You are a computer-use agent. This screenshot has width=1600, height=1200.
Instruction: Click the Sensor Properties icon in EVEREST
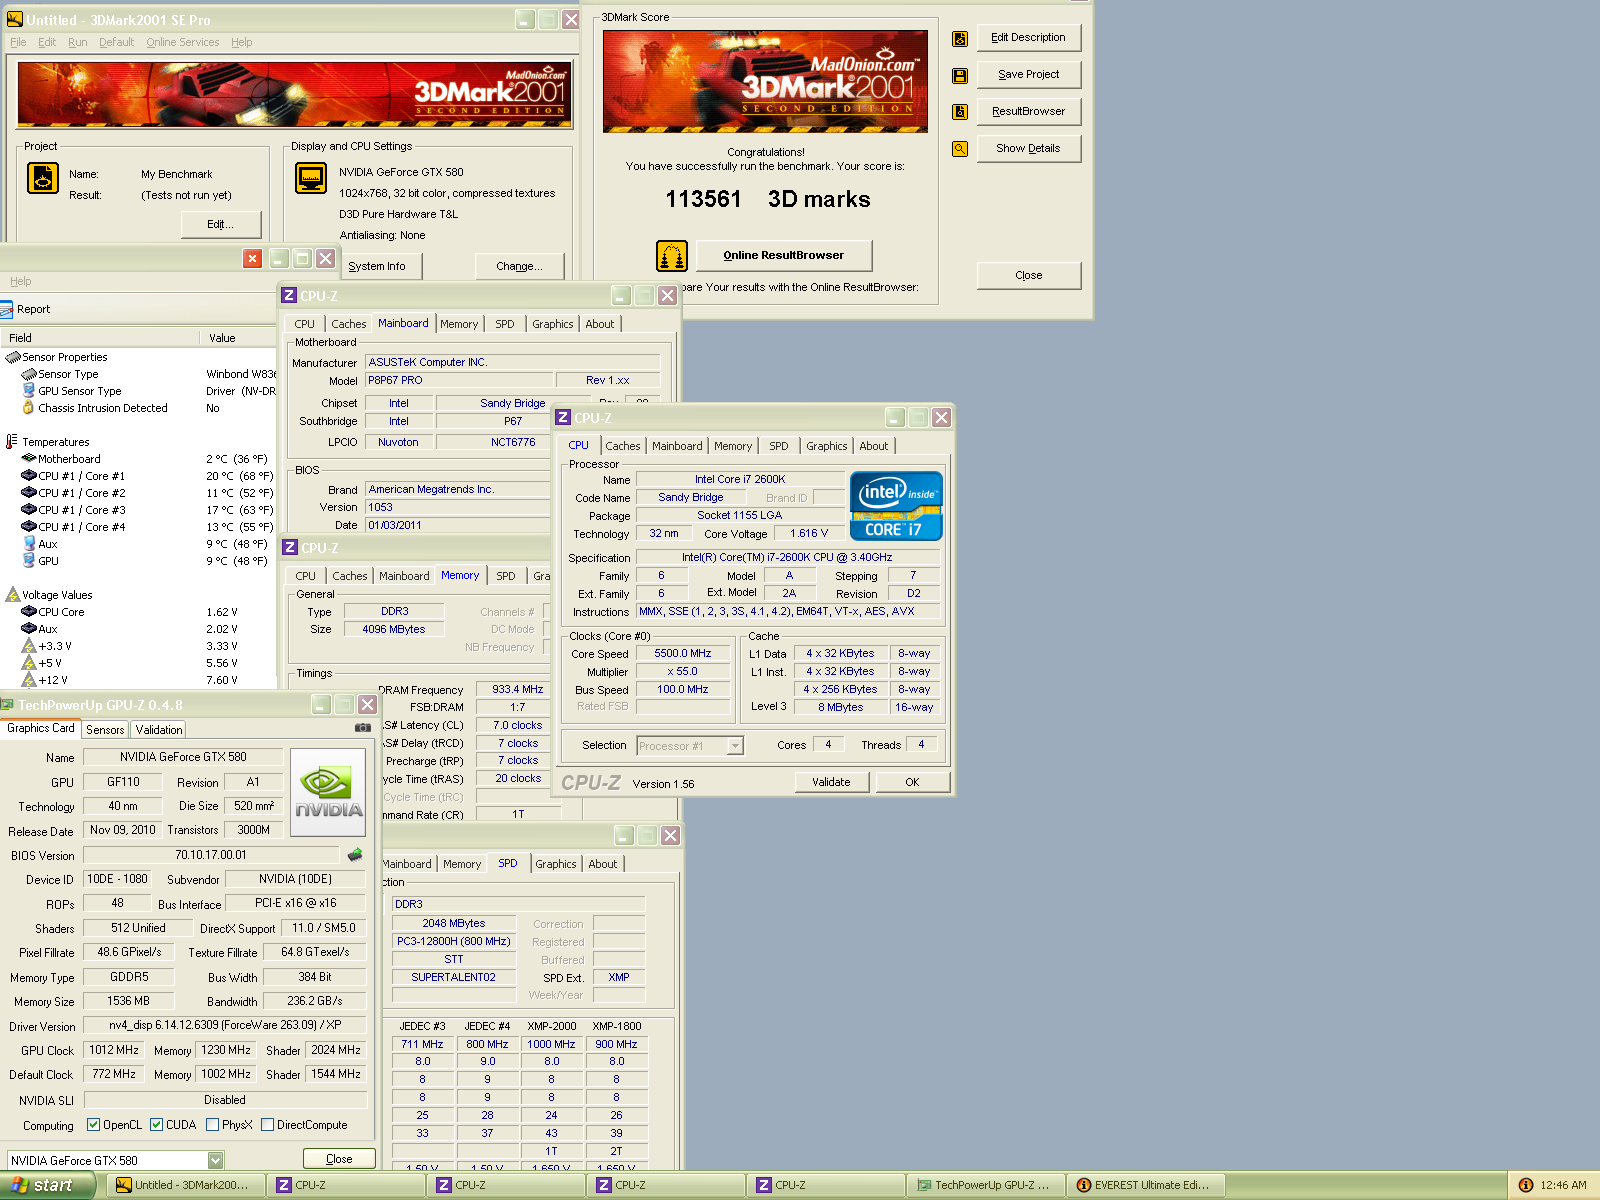click(12, 357)
